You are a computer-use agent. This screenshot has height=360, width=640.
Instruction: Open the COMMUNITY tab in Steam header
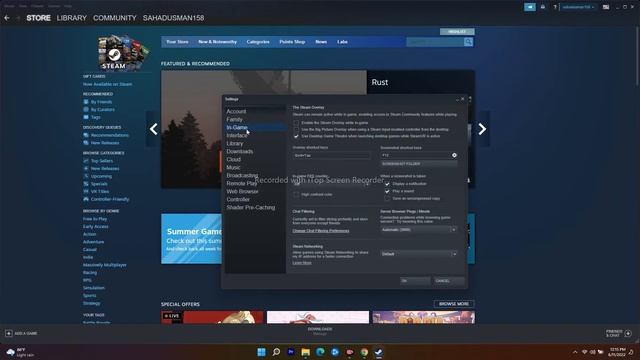click(x=115, y=18)
